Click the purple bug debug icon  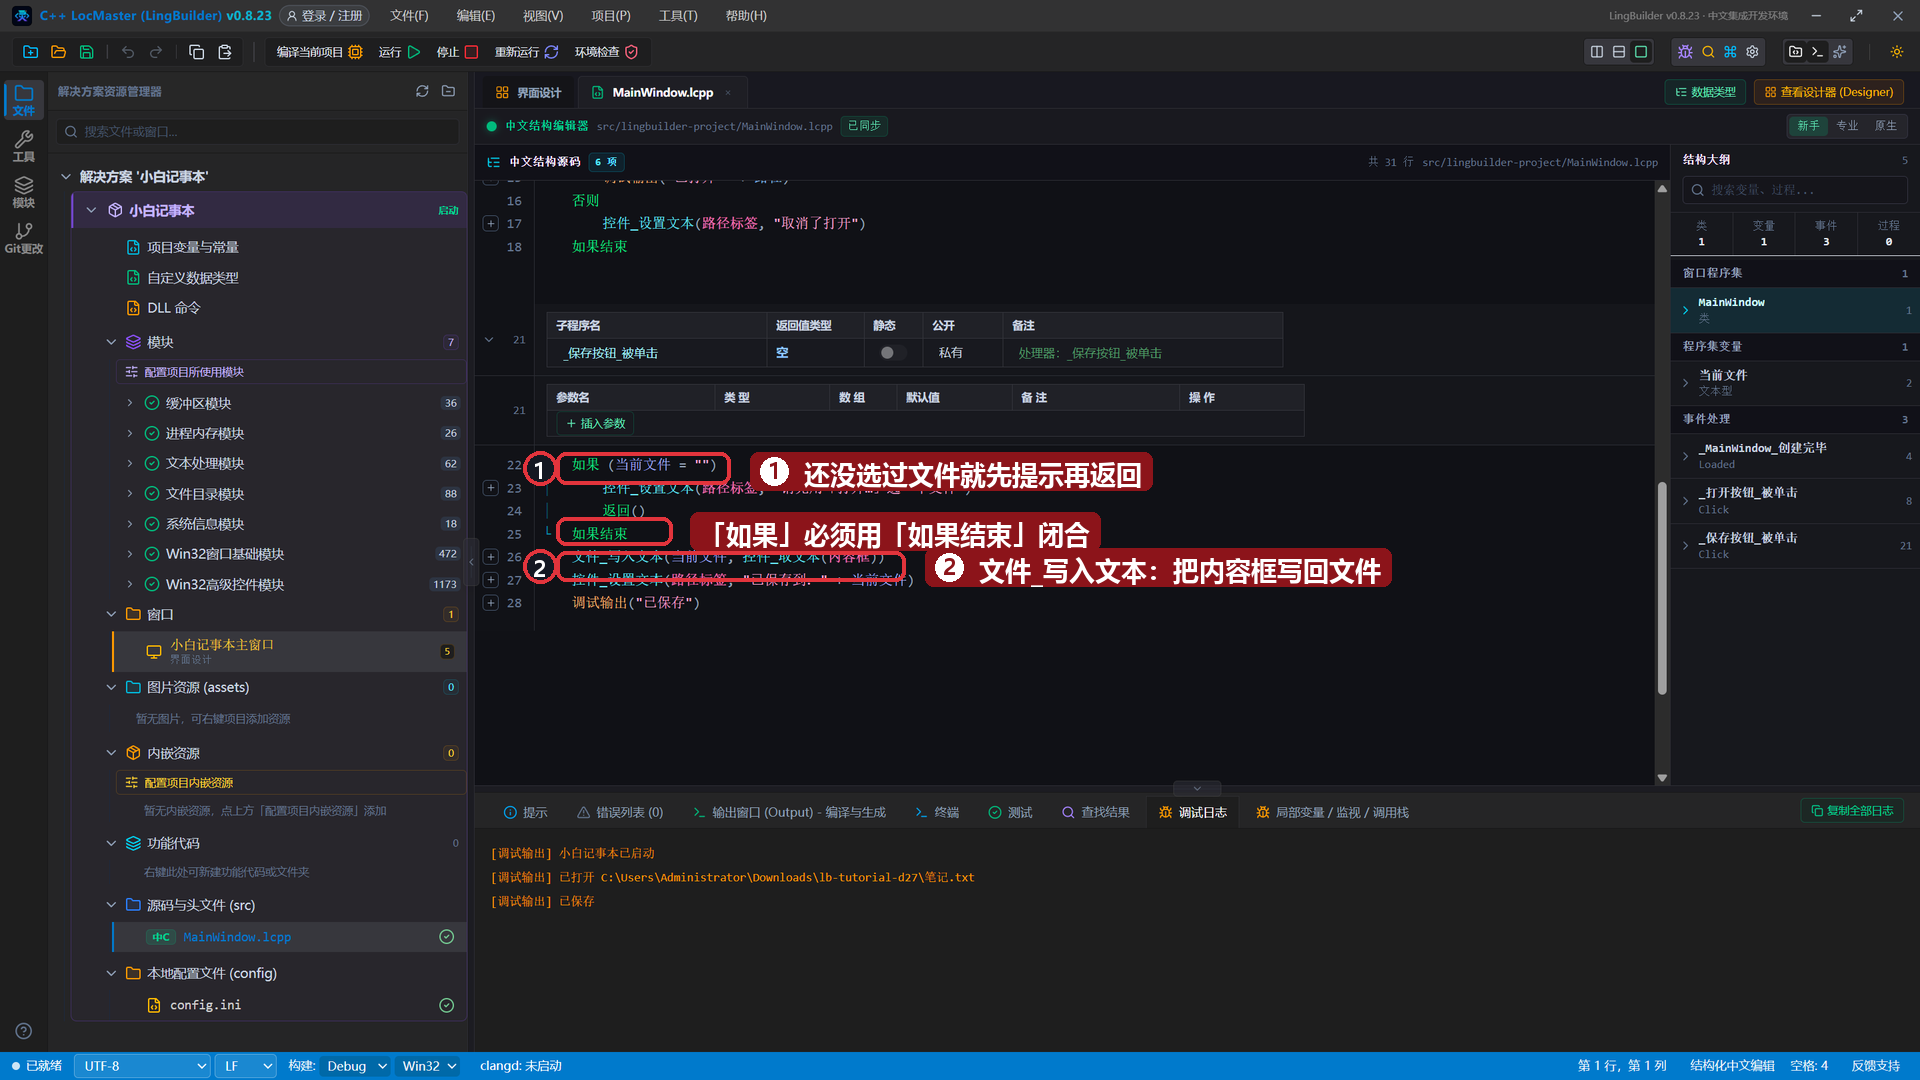point(1685,52)
